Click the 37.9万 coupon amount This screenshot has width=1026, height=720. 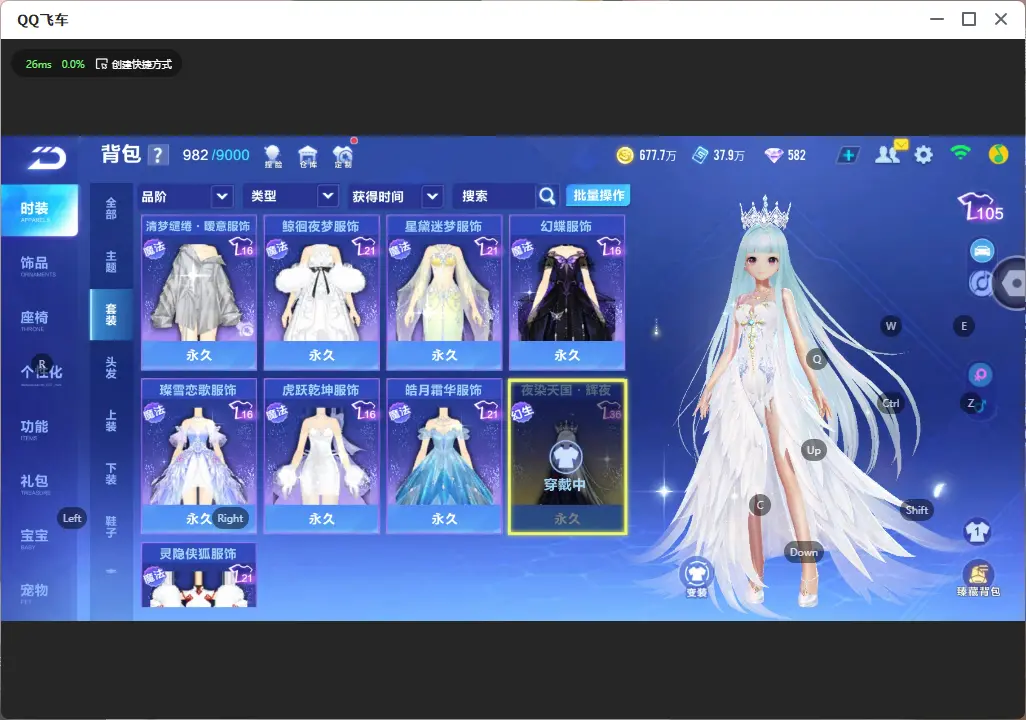729,155
